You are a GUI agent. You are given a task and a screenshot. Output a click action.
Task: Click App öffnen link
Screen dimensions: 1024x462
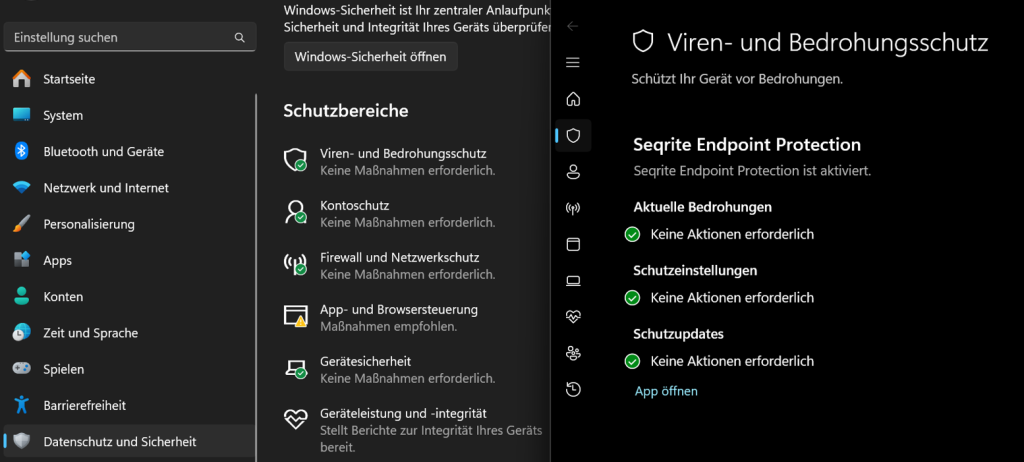pyautogui.click(x=666, y=391)
